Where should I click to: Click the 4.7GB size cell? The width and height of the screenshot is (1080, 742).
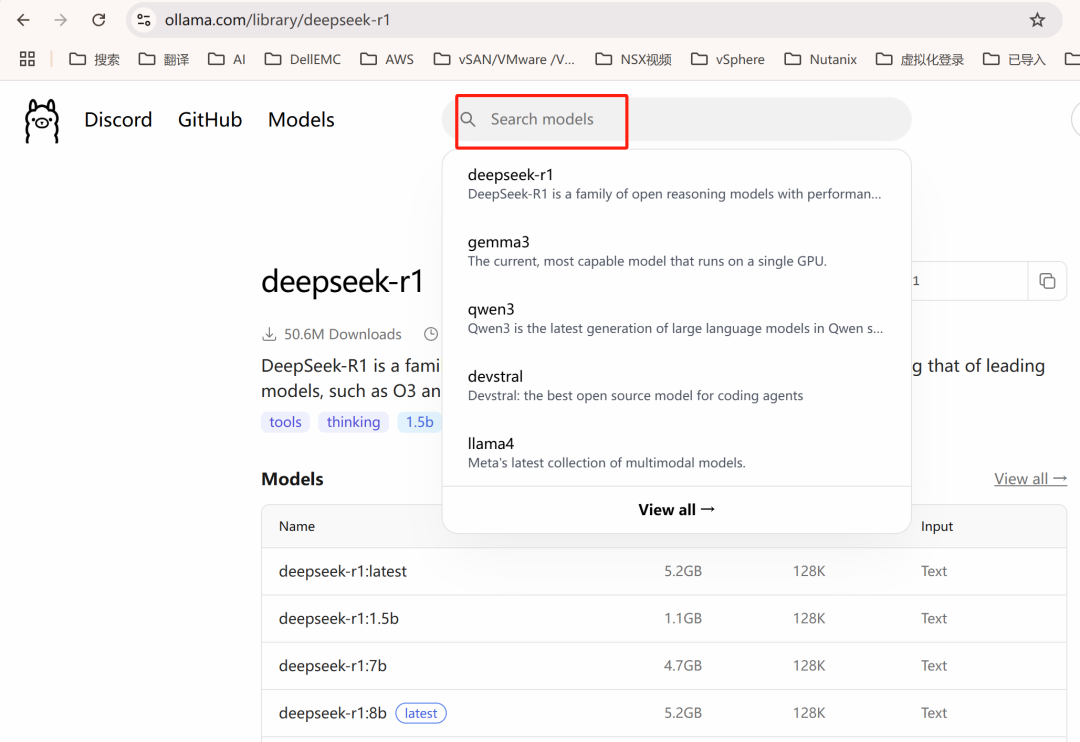[x=683, y=666]
